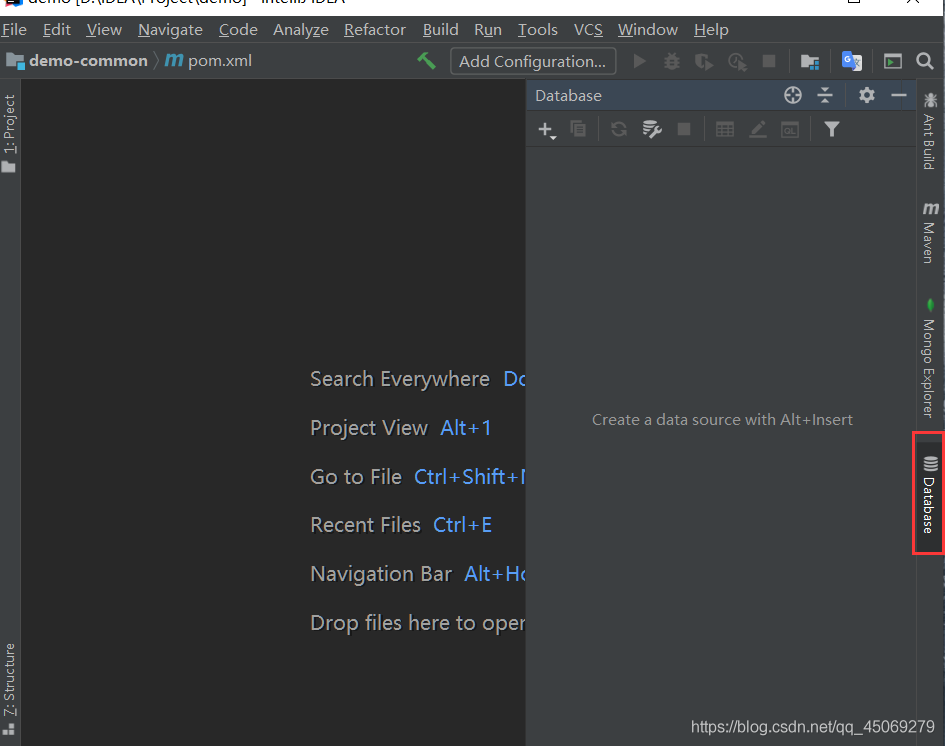945x746 pixels.
Task: Open the new data source plus dropdown
Action: click(x=547, y=129)
